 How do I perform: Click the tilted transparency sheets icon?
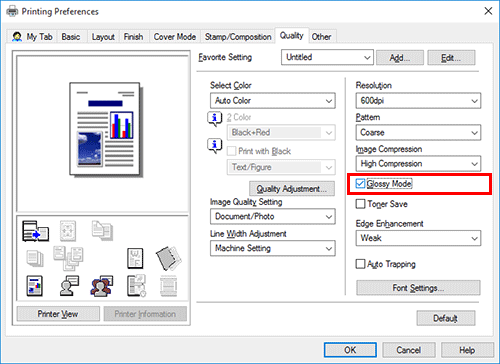[x=169, y=258]
